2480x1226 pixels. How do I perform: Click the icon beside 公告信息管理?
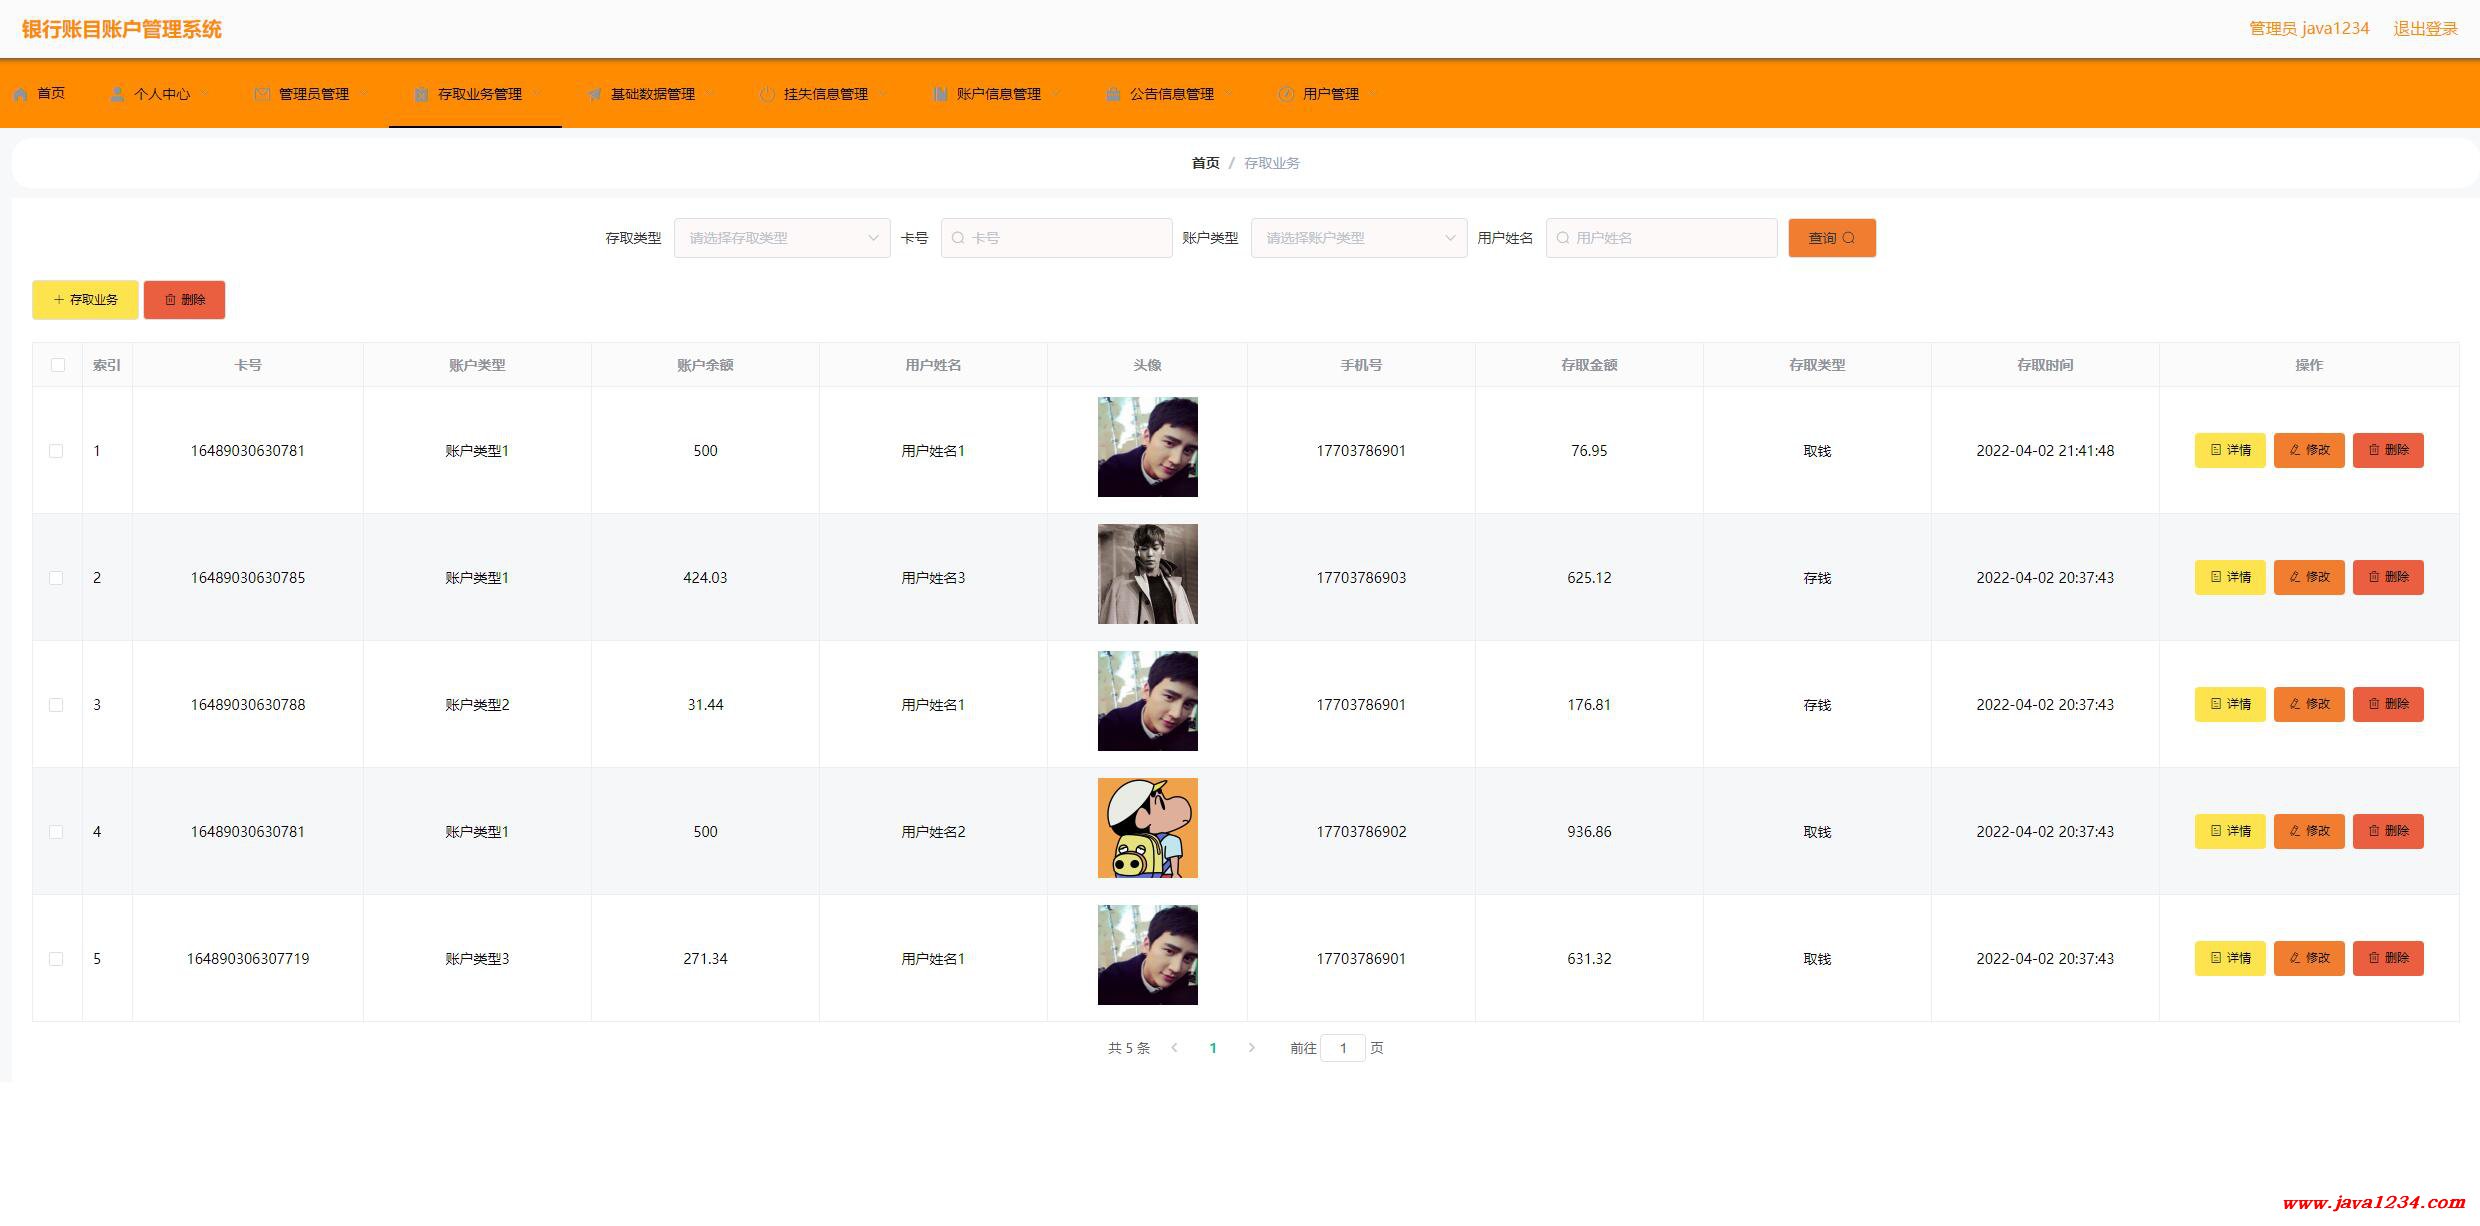pyautogui.click(x=1113, y=94)
